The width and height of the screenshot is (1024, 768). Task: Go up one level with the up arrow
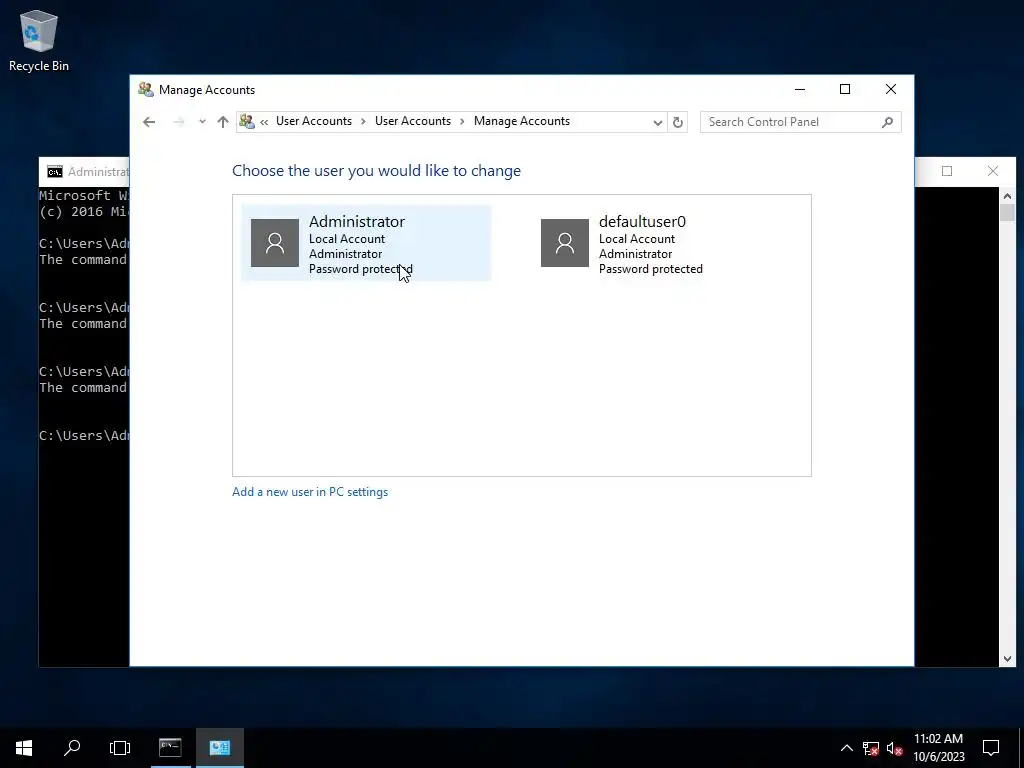point(223,121)
